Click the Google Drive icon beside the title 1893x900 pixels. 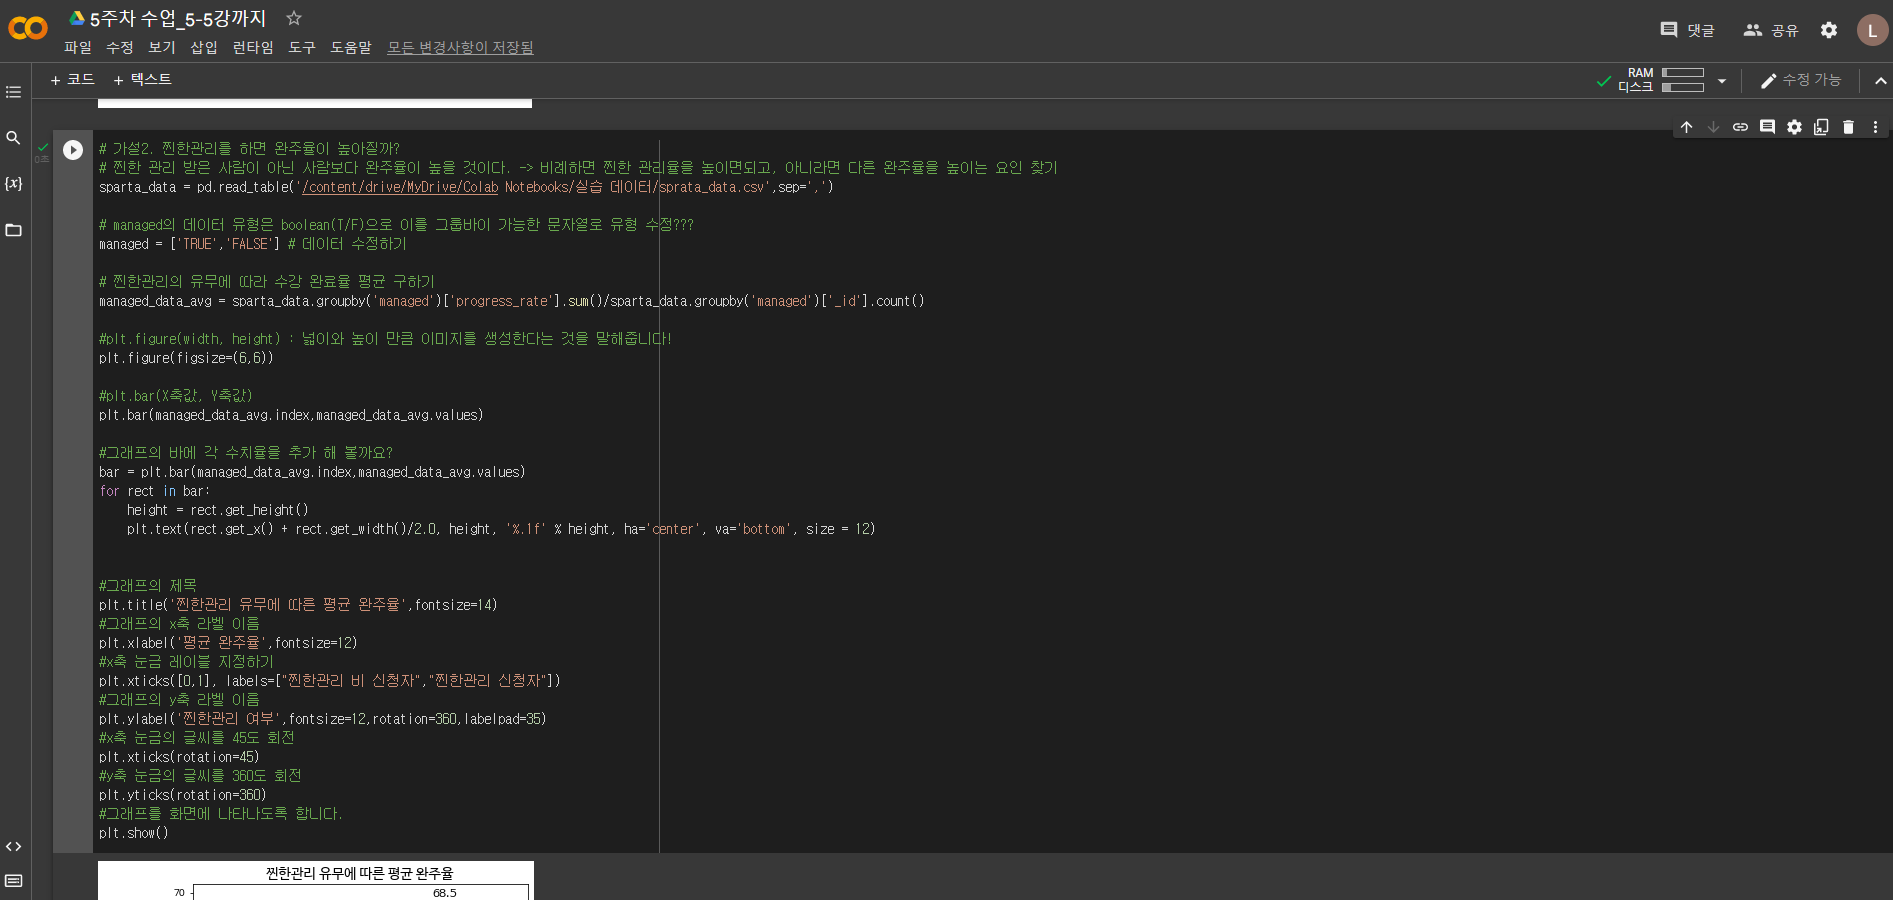click(x=76, y=18)
